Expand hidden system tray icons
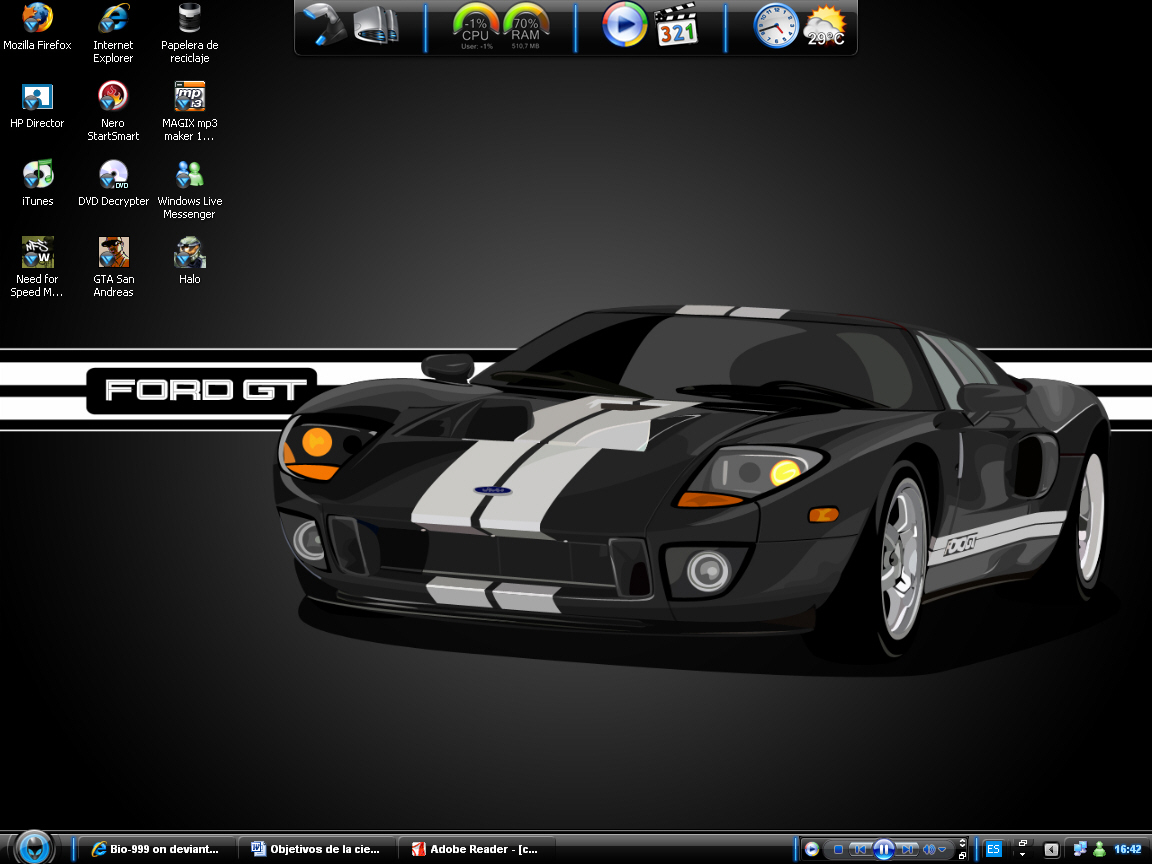This screenshot has height=864, width=1152. pyautogui.click(x=1051, y=849)
